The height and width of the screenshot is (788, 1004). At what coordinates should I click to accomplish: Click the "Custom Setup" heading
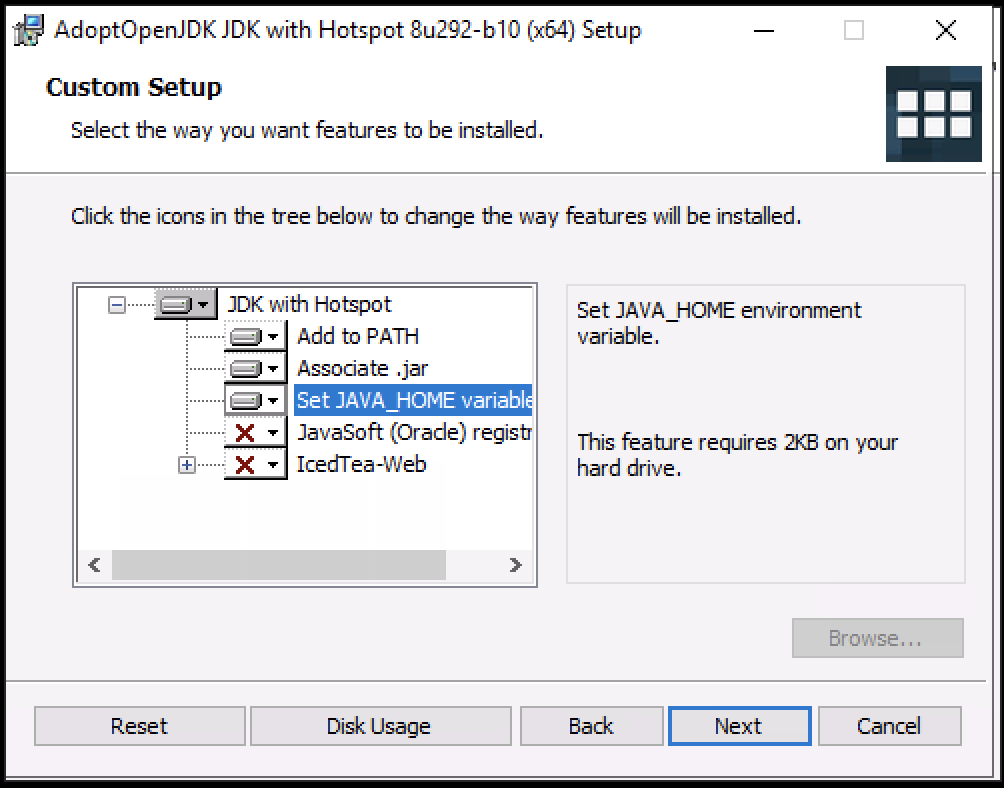pyautogui.click(x=134, y=87)
